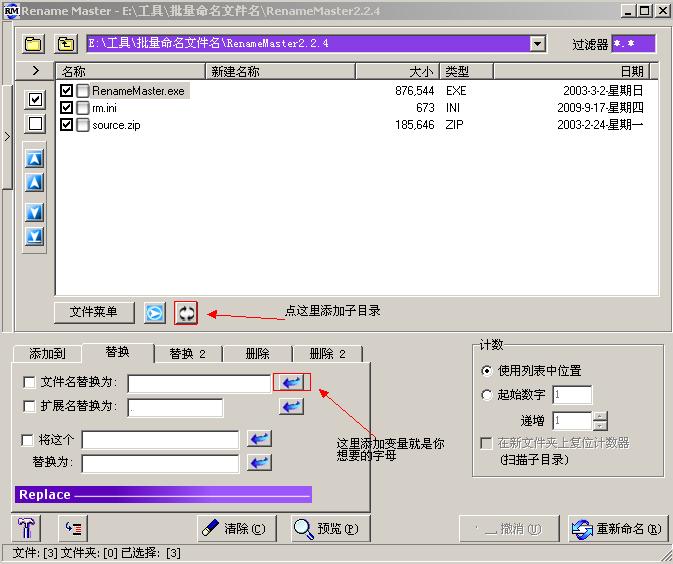Sort by 日期 column header
Viewport: 673px width, 564px height.
point(572,71)
